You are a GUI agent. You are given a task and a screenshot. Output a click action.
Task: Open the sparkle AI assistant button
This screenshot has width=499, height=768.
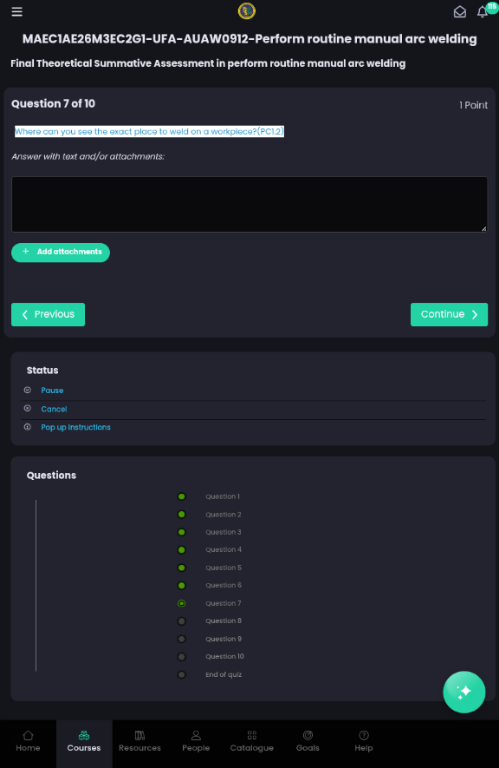[464, 692]
